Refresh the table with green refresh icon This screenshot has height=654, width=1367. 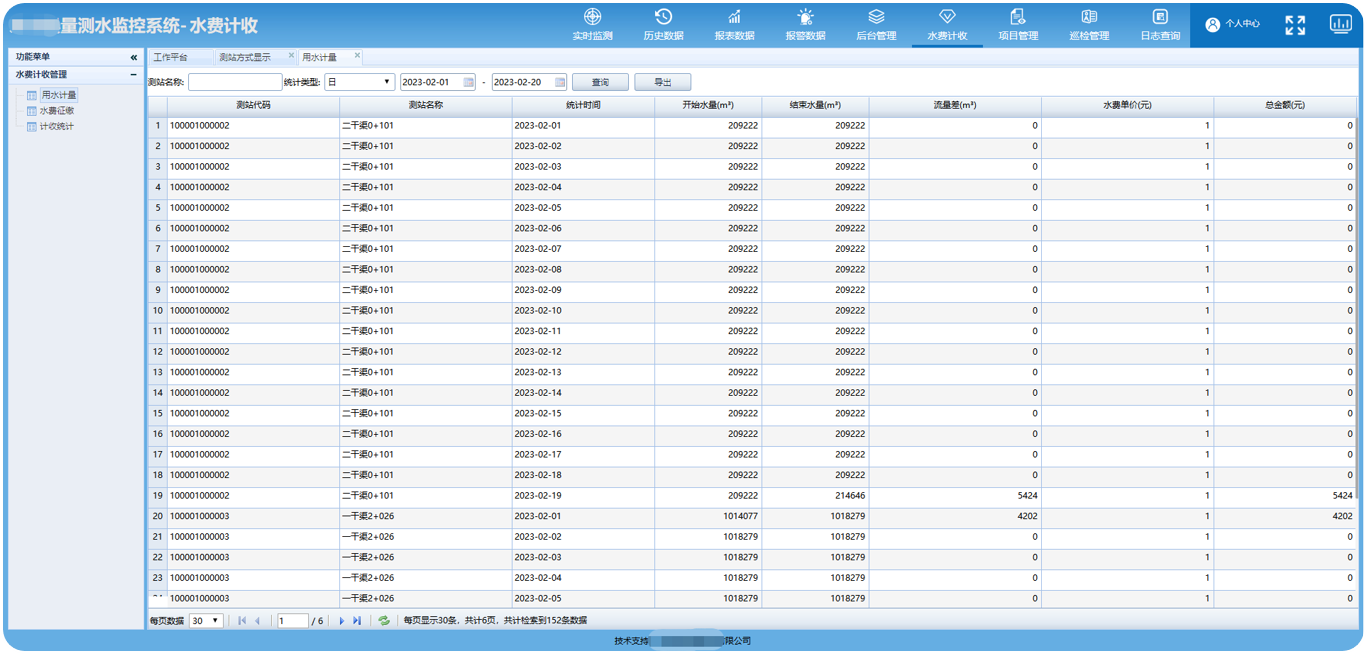[383, 621]
